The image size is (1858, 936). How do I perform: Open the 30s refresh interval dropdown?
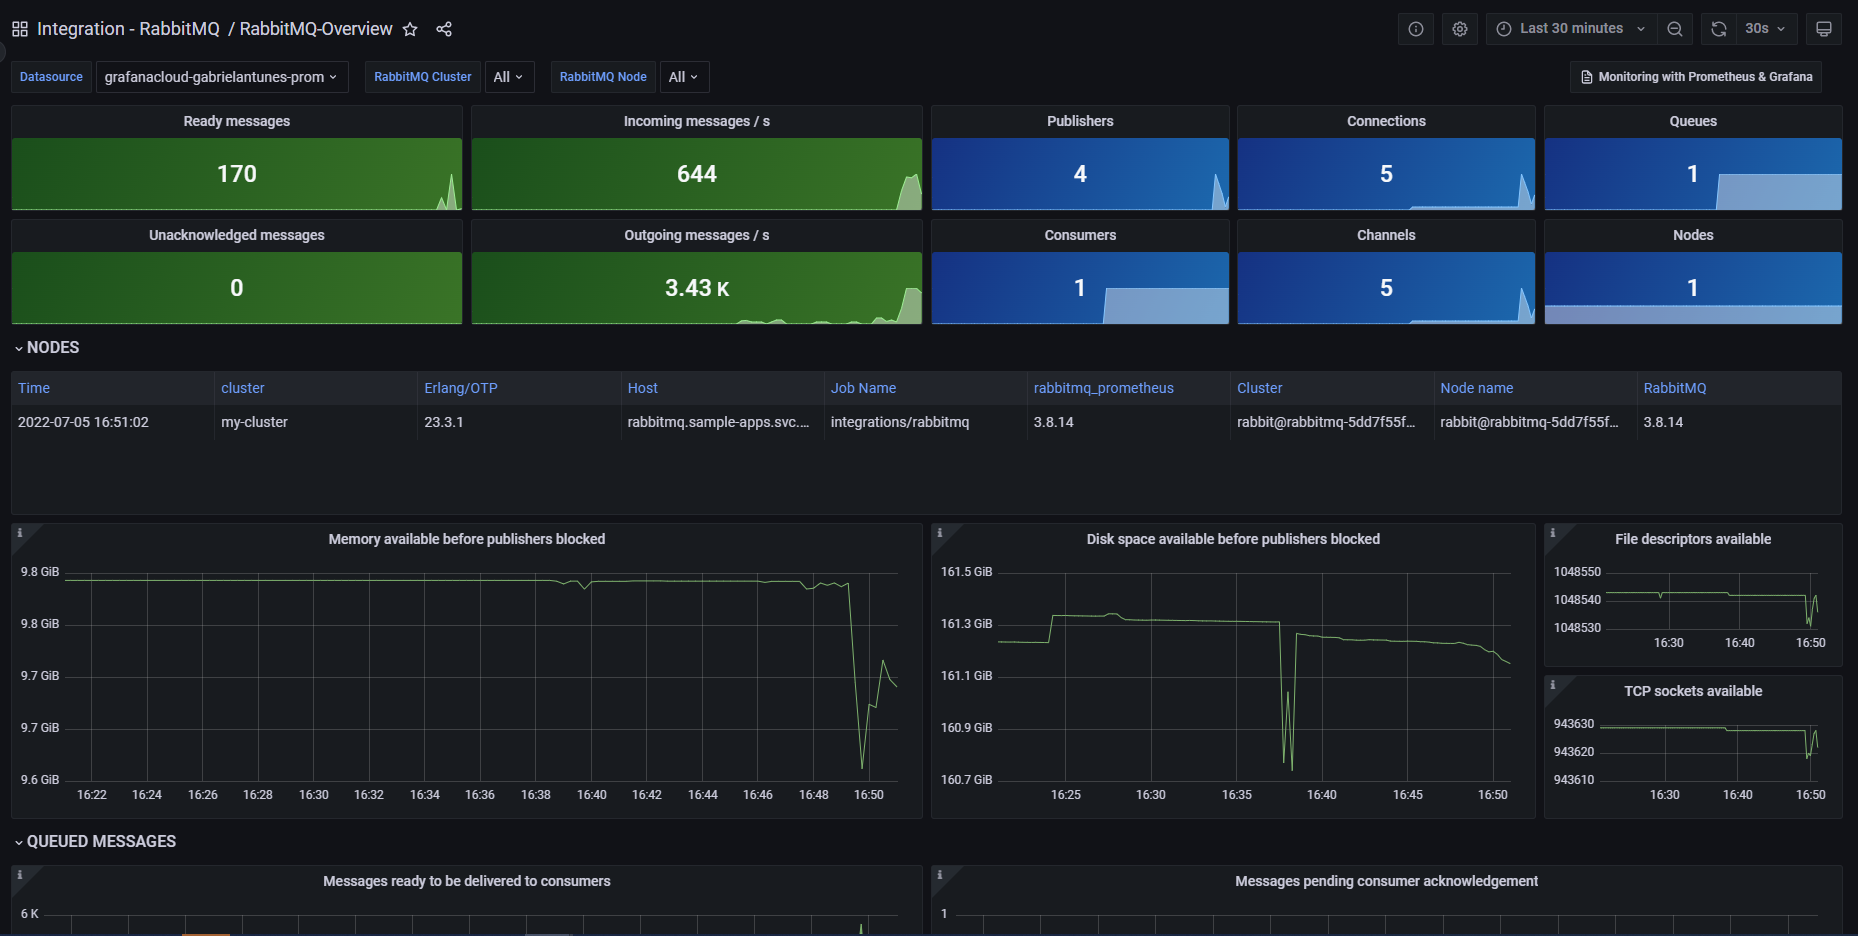pyautogui.click(x=1765, y=29)
